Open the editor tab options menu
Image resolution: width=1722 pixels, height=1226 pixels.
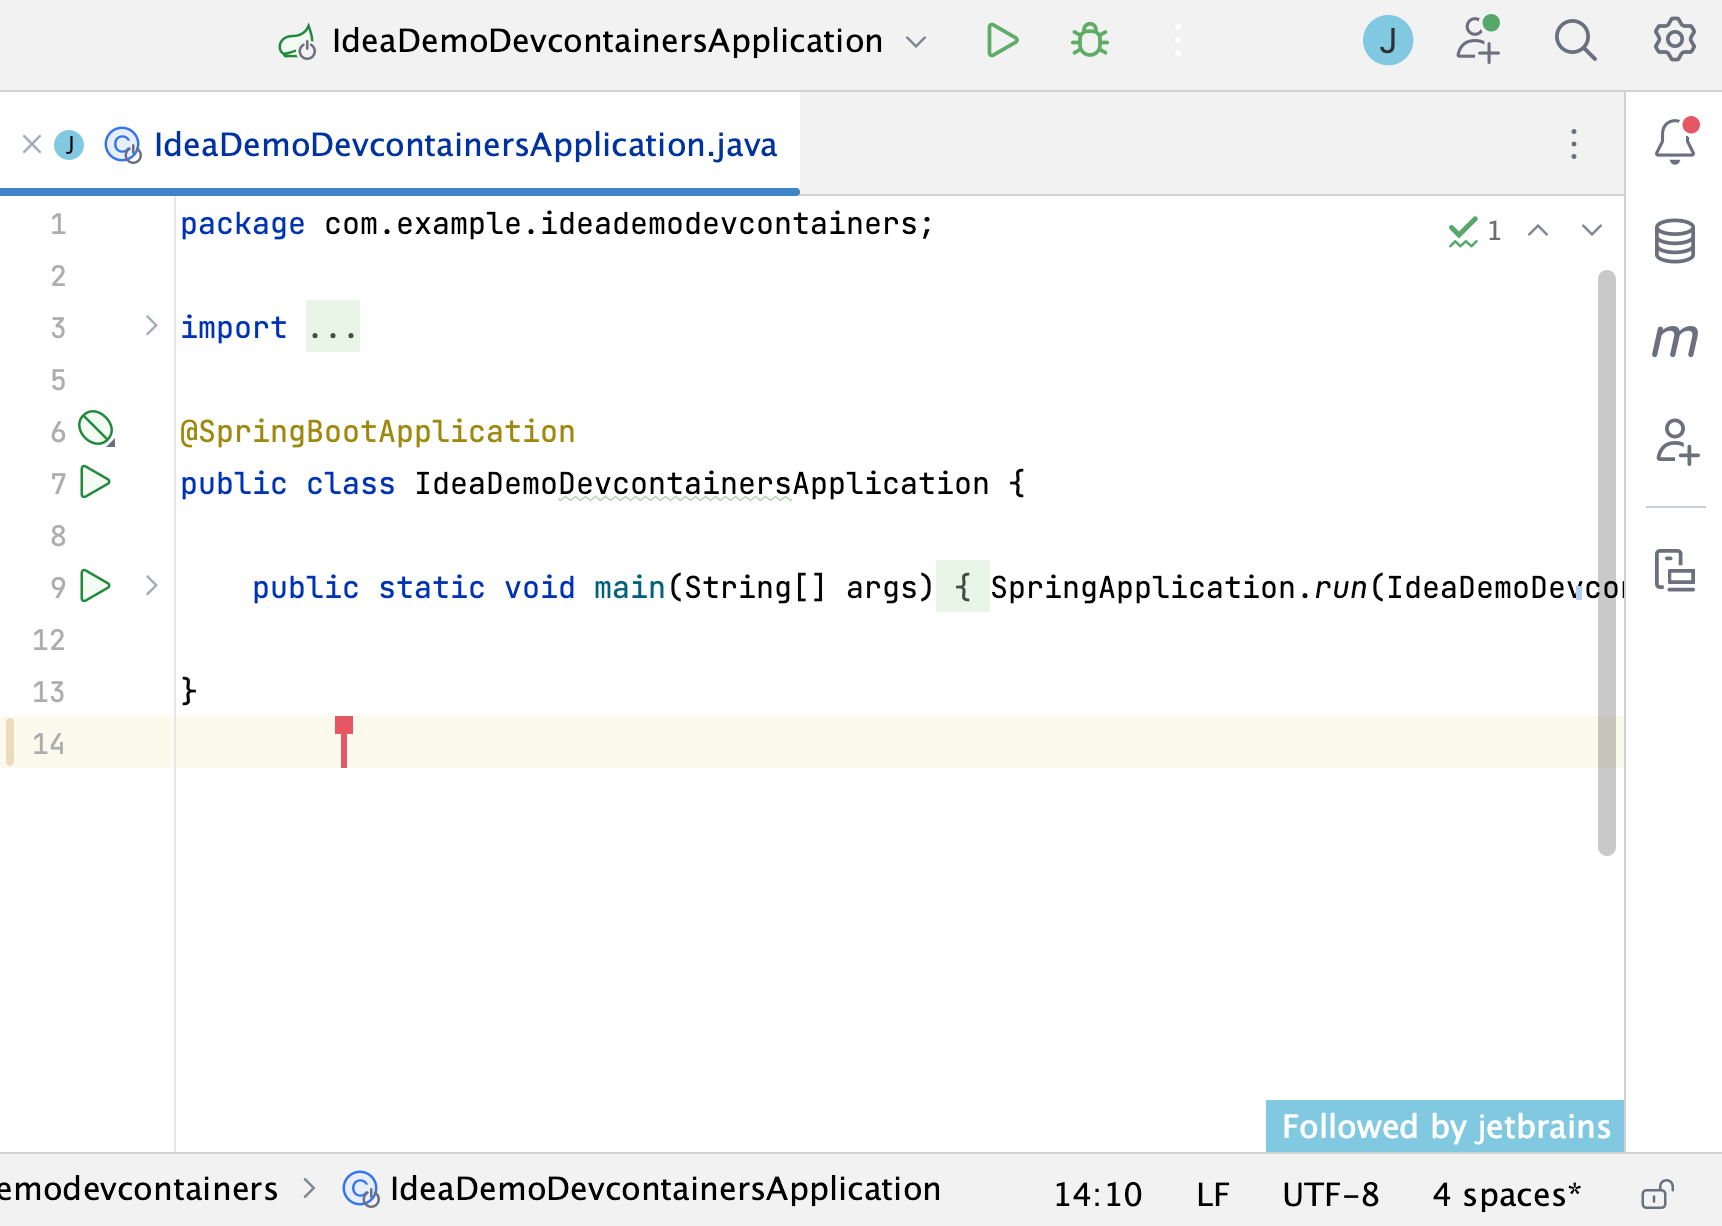tap(1574, 144)
